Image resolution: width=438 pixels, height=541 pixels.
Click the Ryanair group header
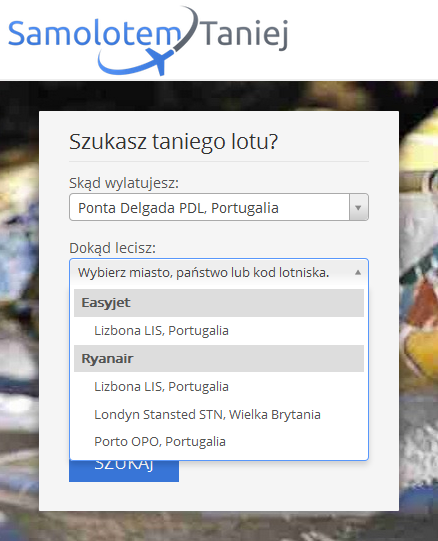[x=219, y=358]
